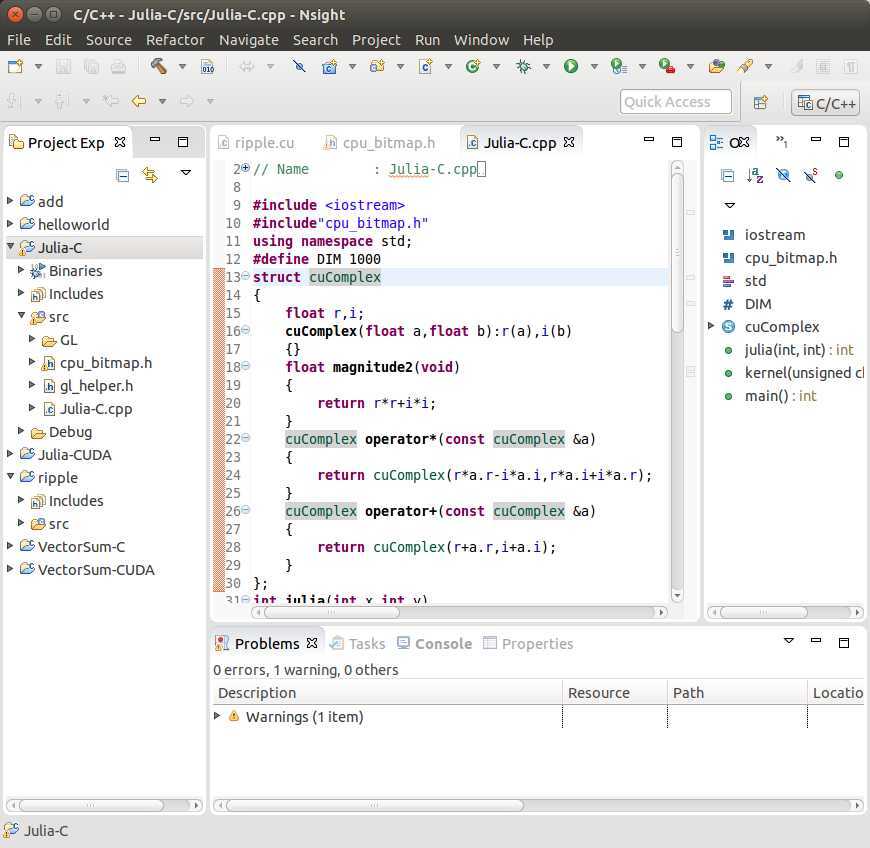870x848 pixels.
Task: Open the Source menu
Action: (x=109, y=40)
